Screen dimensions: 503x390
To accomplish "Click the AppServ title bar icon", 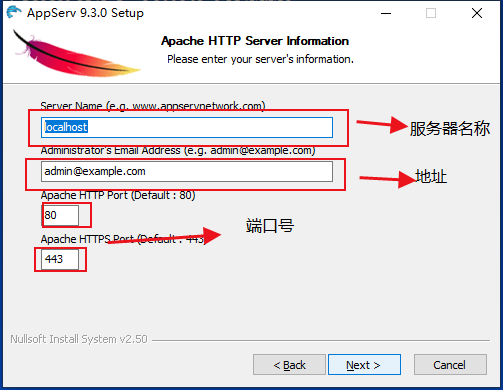I will tap(14, 12).
